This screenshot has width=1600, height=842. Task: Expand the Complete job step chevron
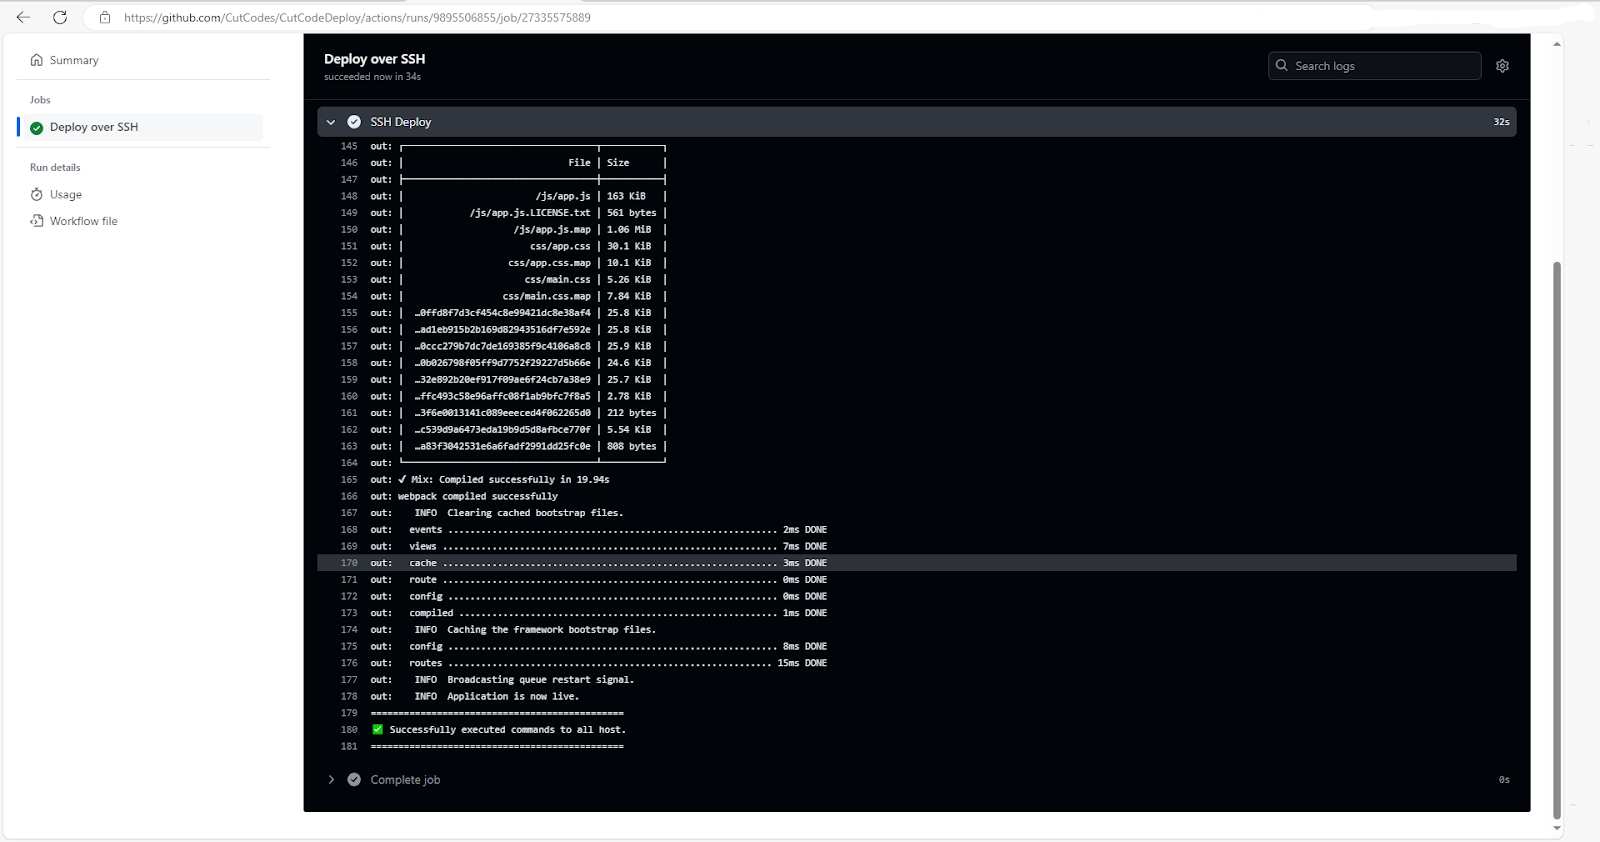(x=331, y=780)
